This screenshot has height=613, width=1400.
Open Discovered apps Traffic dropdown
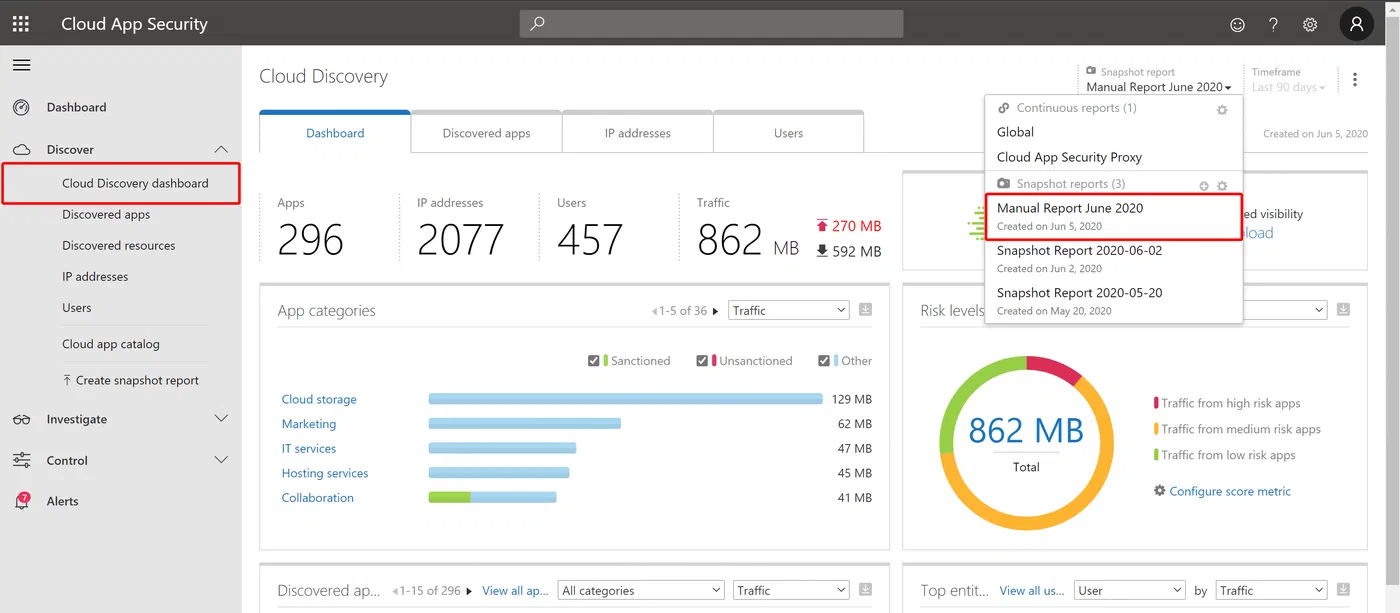(791, 591)
